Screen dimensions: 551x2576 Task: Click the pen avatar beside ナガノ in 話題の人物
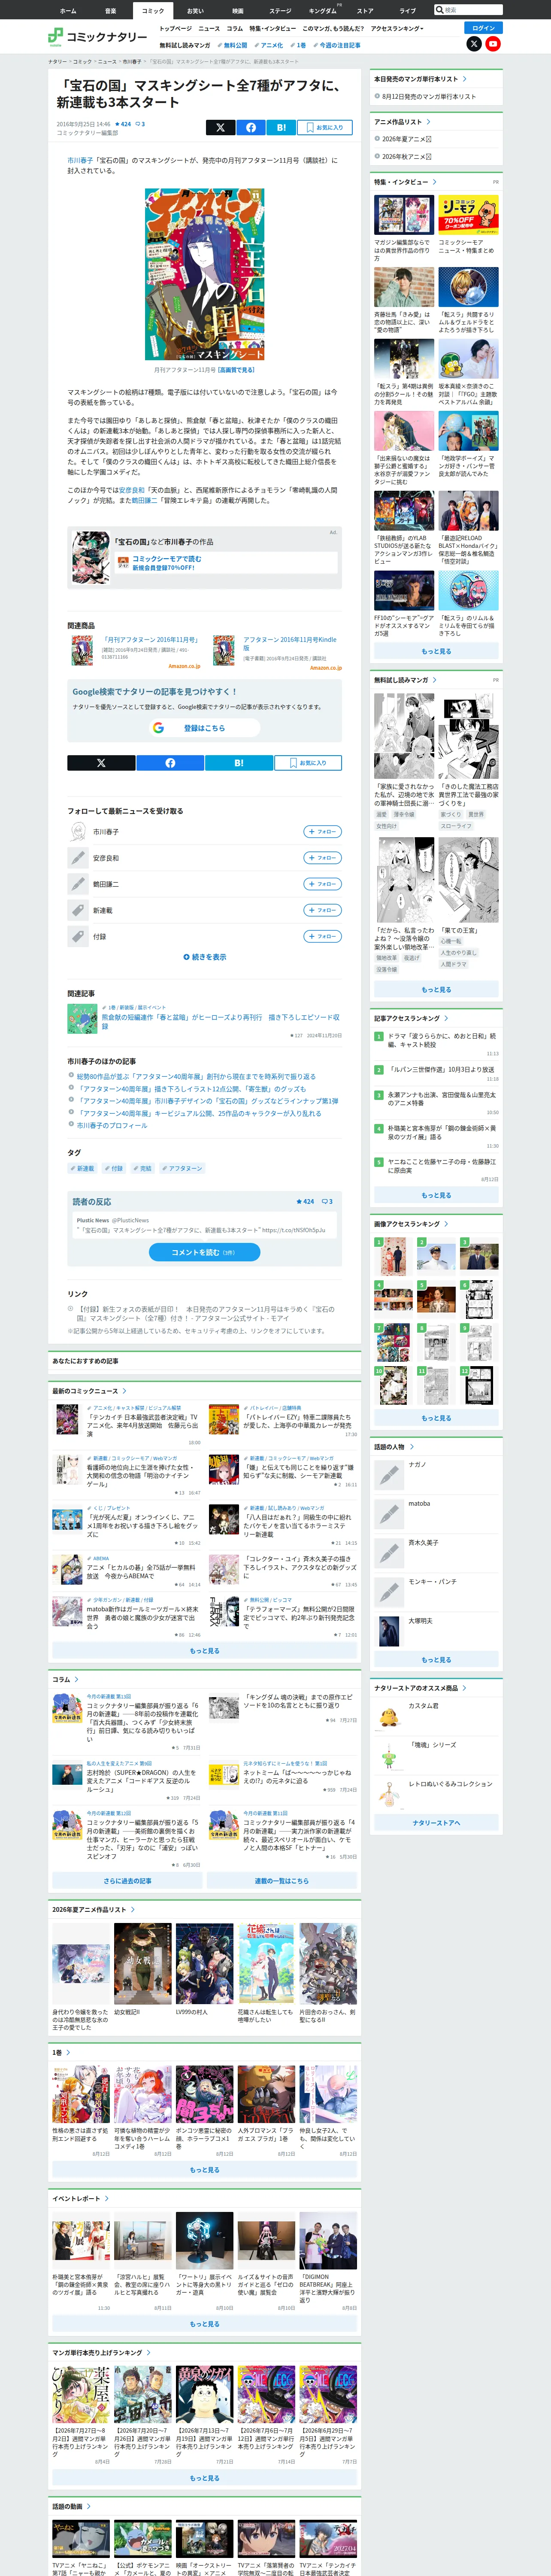pos(389,1475)
